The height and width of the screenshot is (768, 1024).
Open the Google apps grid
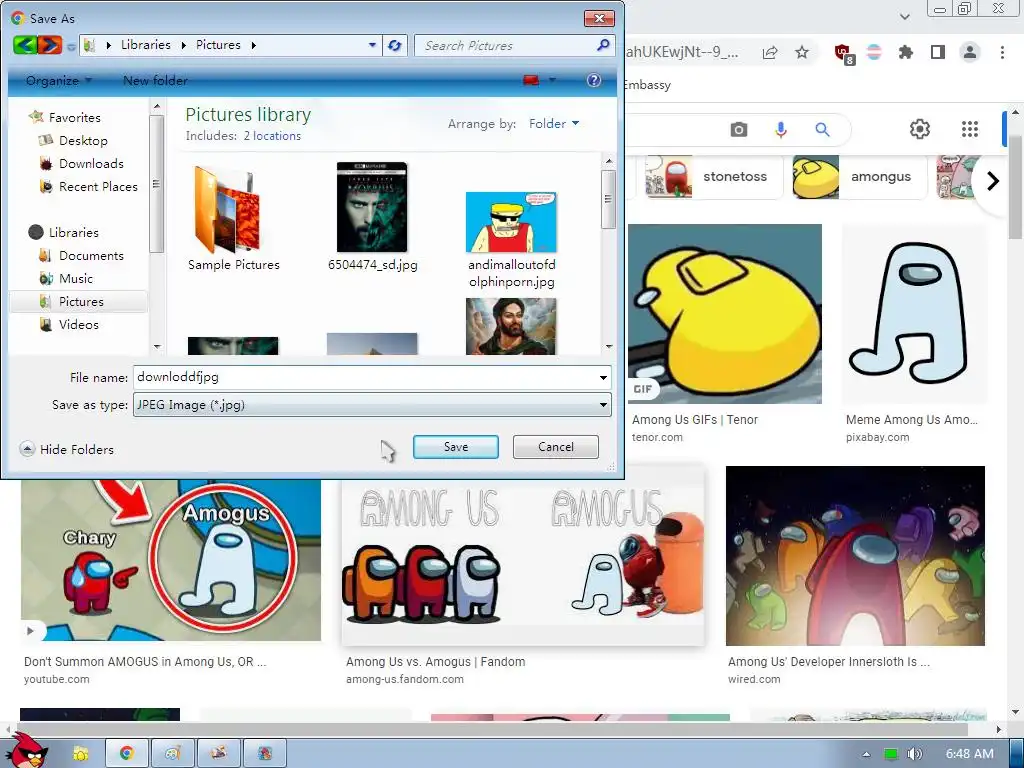(x=970, y=129)
